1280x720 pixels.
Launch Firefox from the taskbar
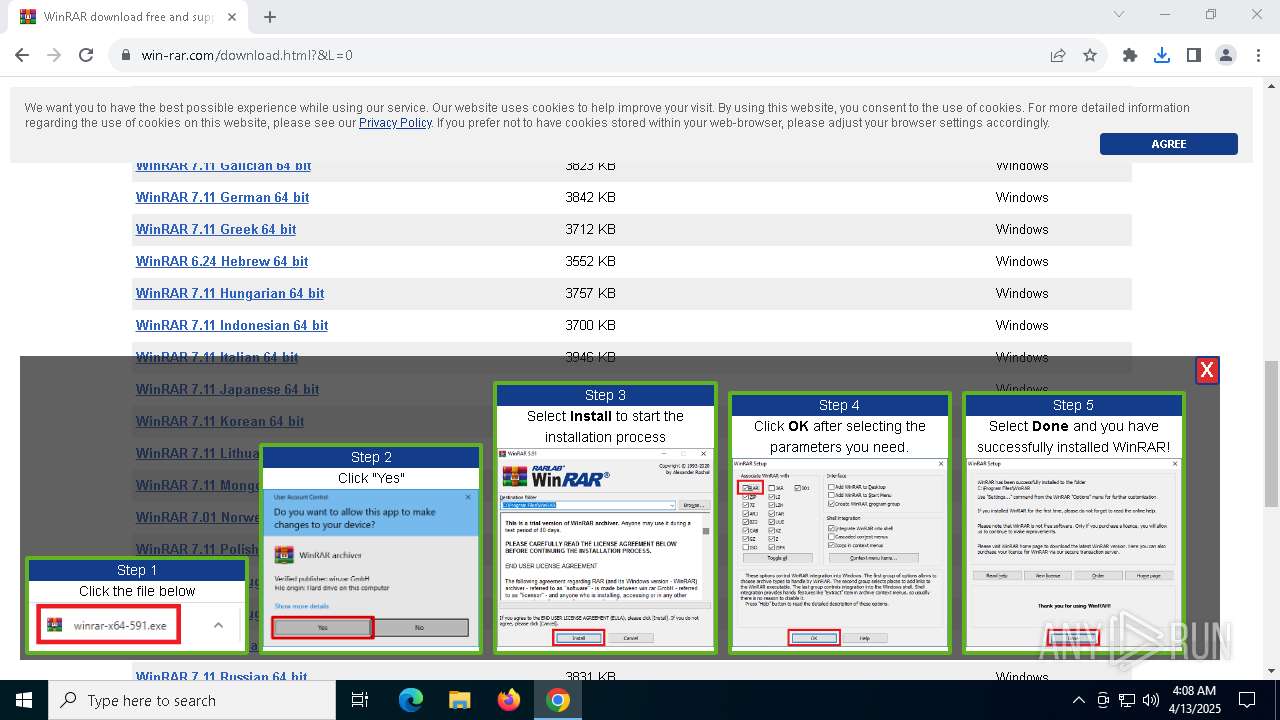coord(509,700)
